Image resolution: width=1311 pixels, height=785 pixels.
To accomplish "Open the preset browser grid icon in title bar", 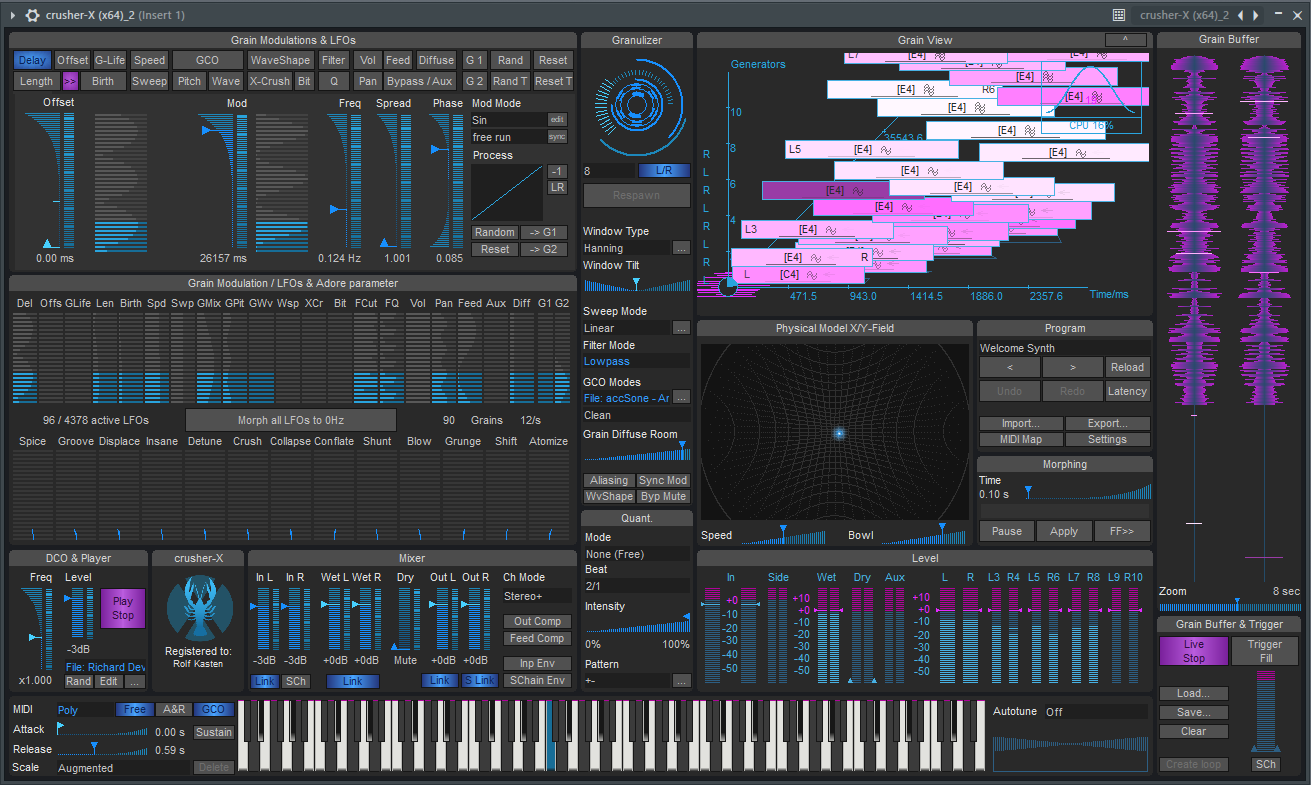I will (1119, 15).
